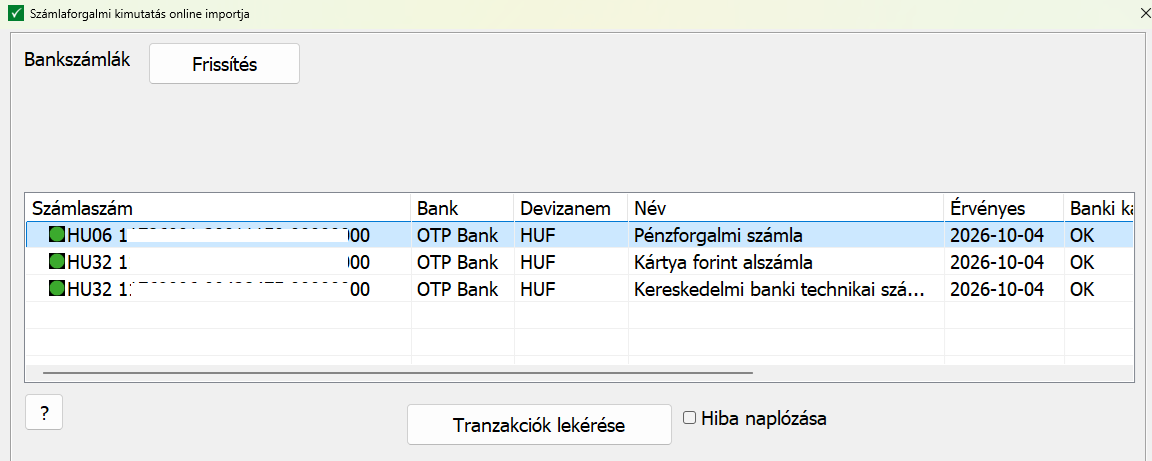Click OK status cell in Kártya forint row
Image resolution: width=1152 pixels, height=461 pixels.
point(1082,262)
